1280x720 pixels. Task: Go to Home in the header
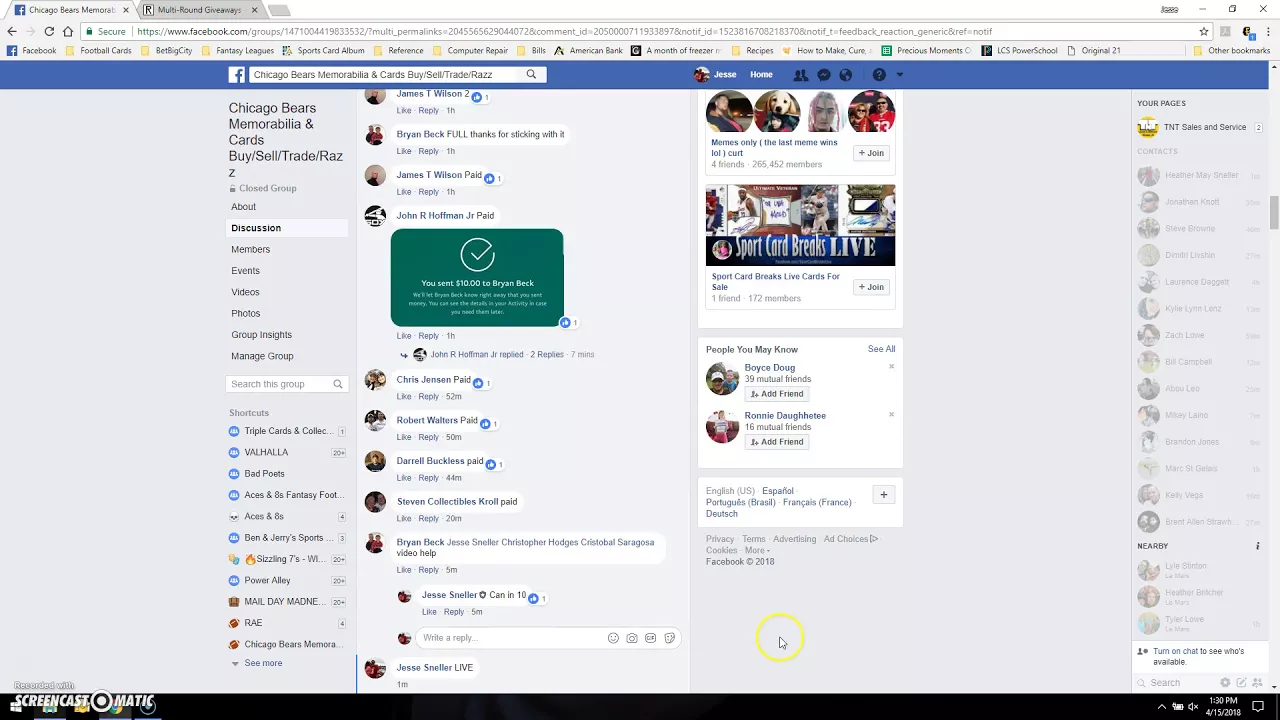coord(761,75)
